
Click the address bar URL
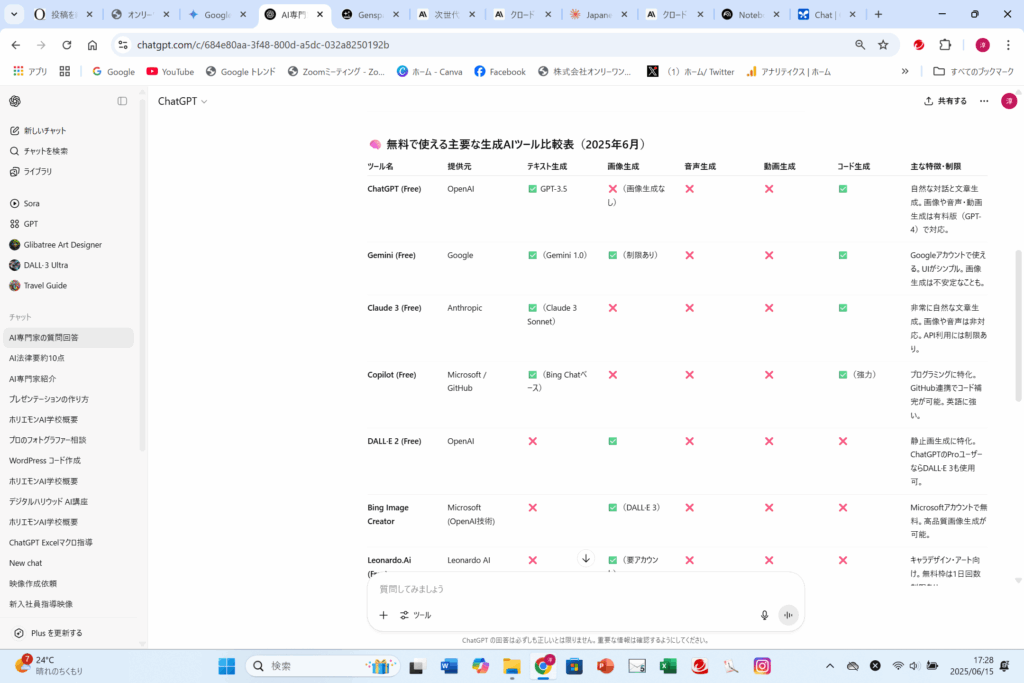coord(263,45)
